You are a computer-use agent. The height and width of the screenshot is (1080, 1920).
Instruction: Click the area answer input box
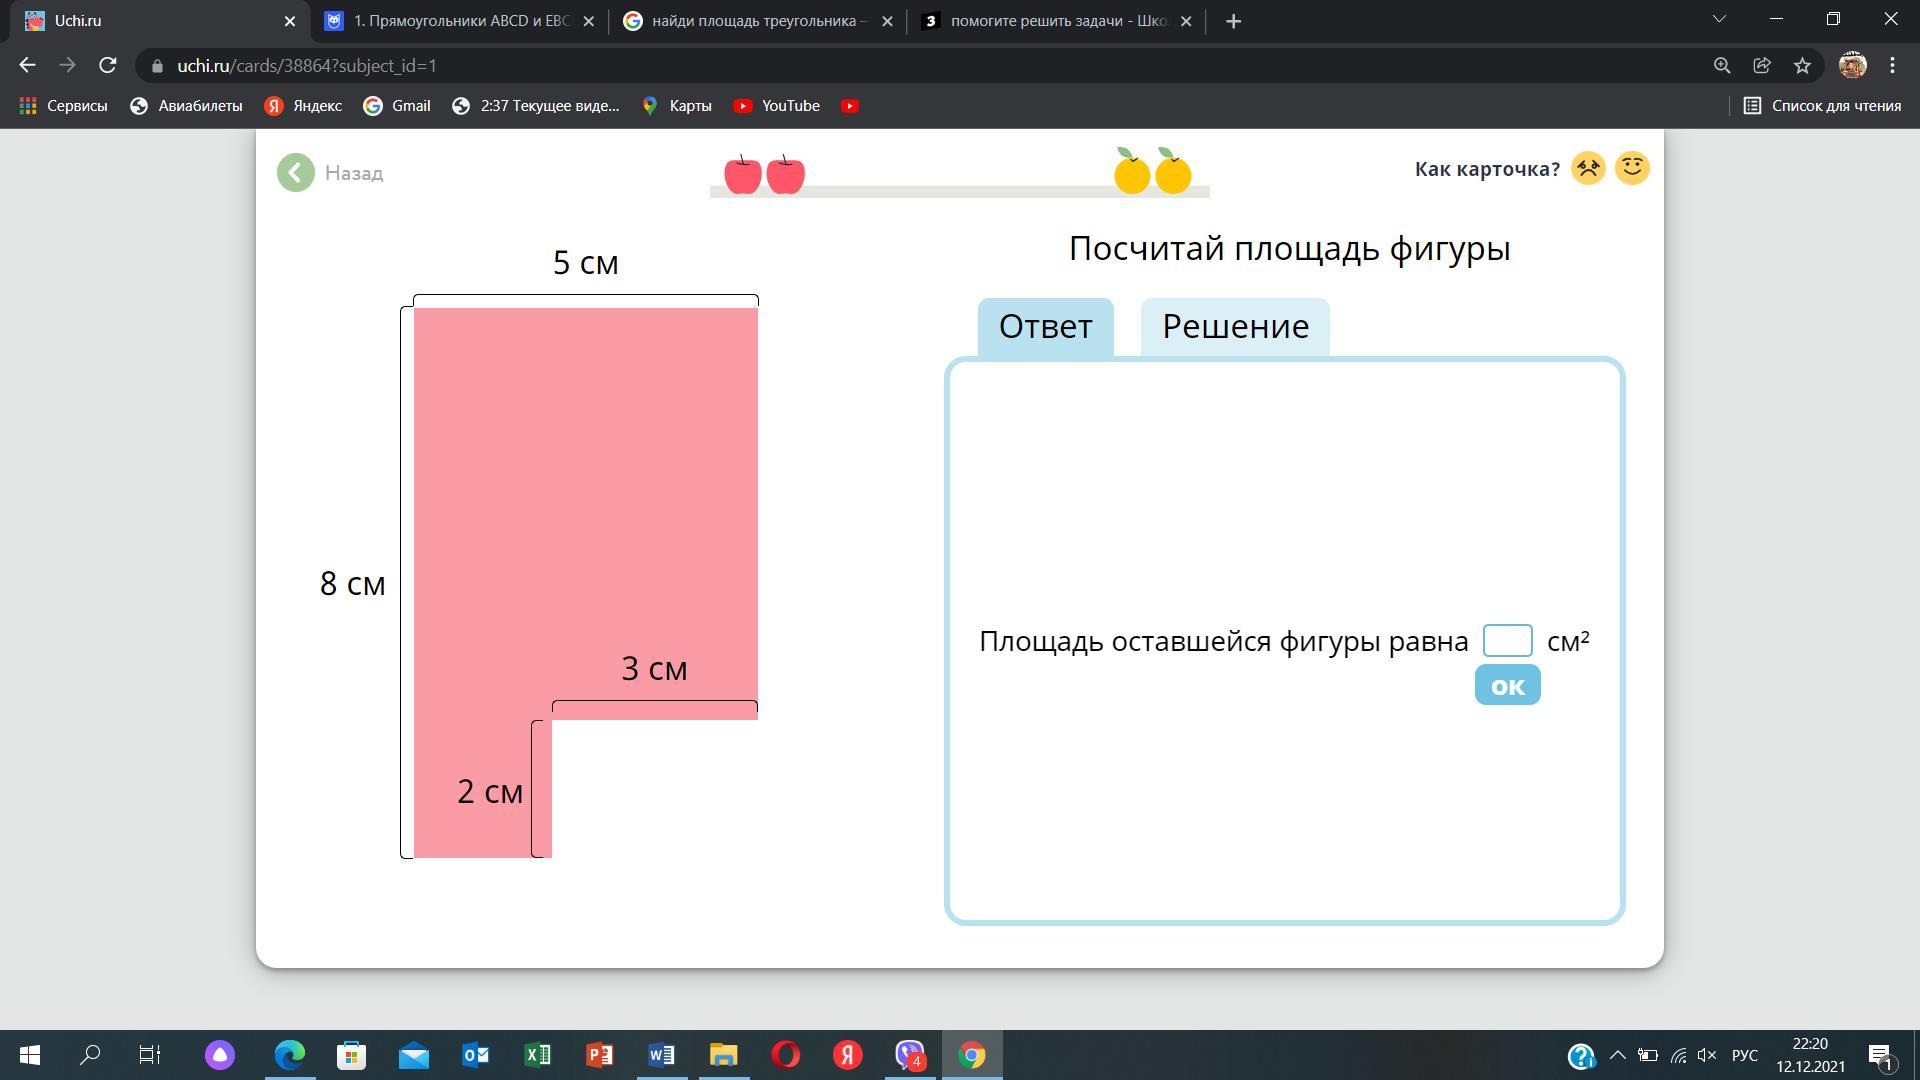tap(1507, 641)
